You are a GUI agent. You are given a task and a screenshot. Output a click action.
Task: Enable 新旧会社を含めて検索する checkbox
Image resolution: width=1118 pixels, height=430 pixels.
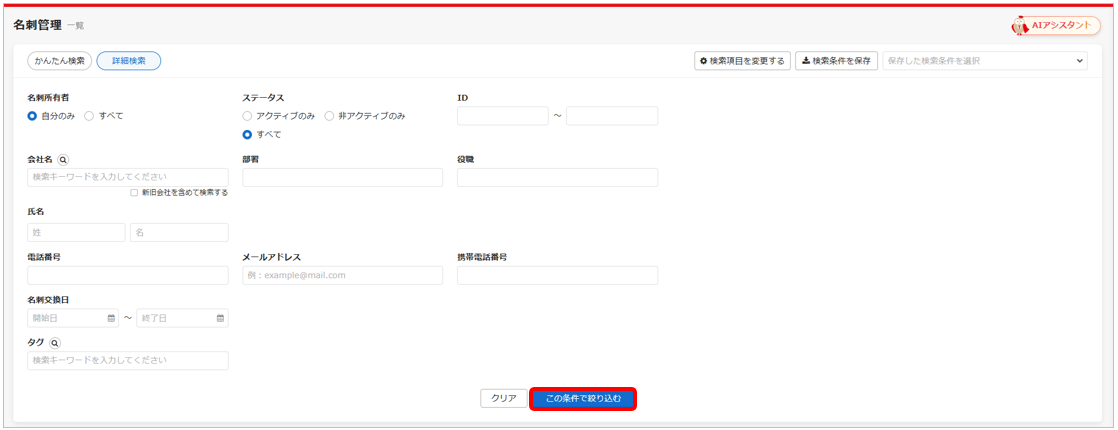click(135, 193)
